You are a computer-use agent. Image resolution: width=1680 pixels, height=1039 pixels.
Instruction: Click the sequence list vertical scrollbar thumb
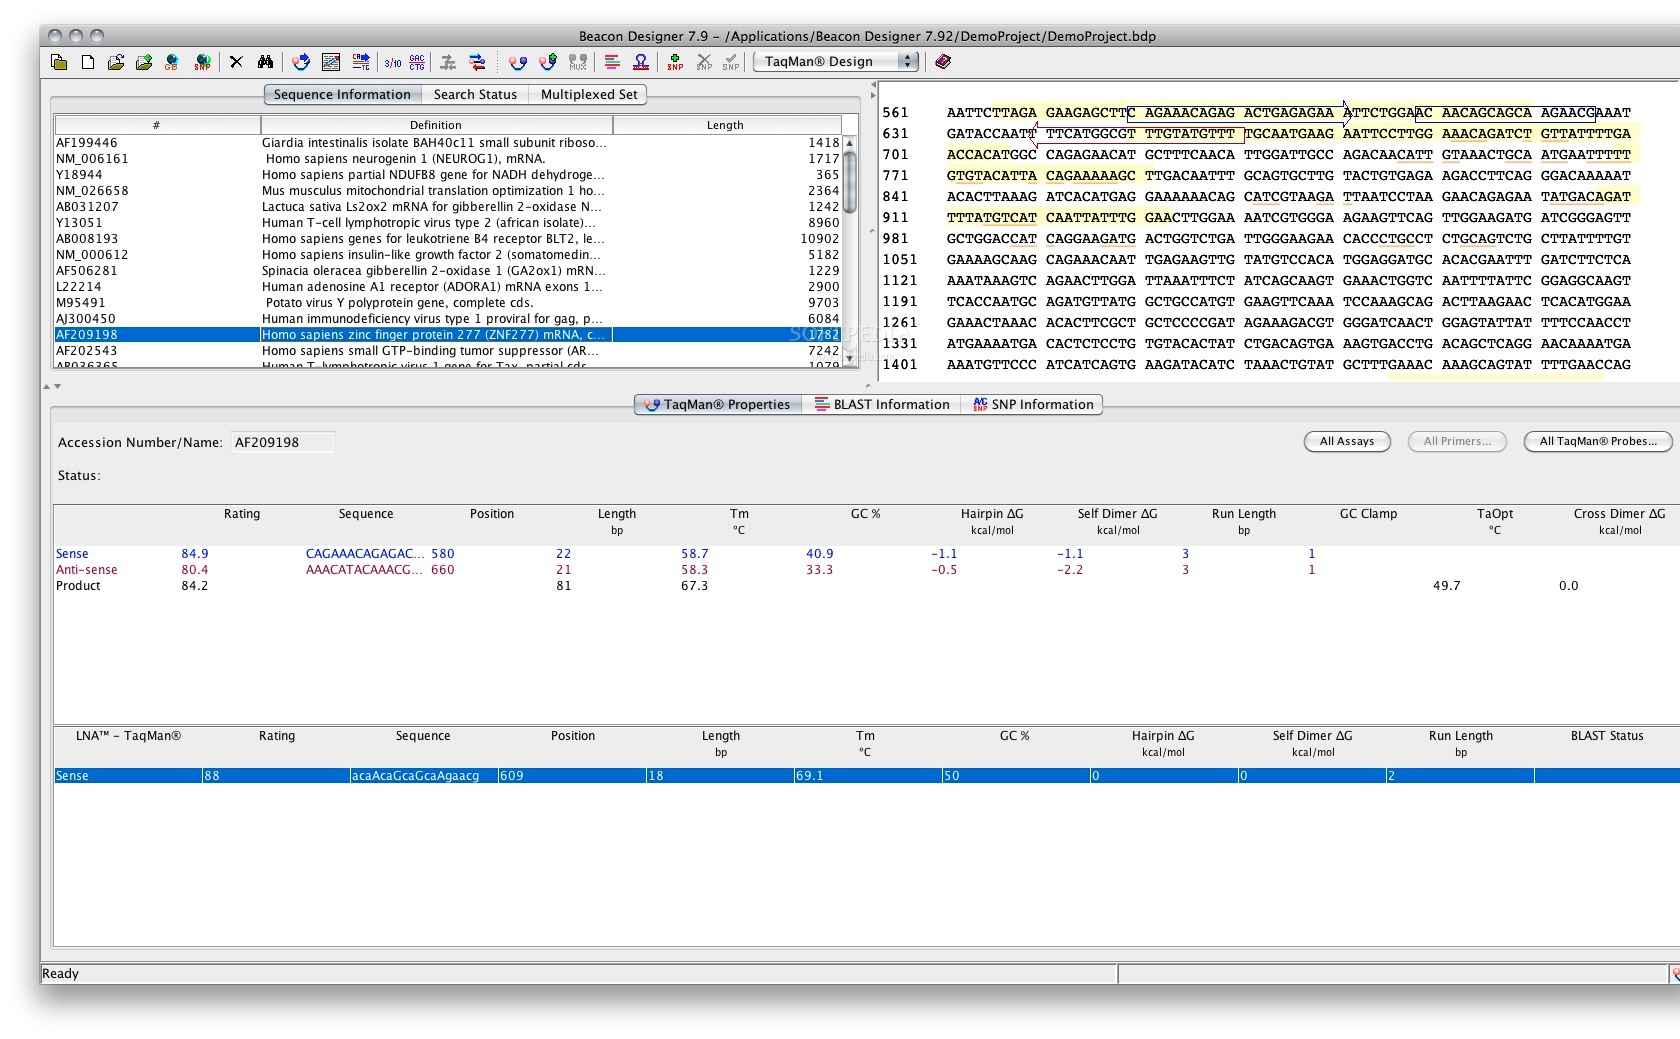coord(850,181)
